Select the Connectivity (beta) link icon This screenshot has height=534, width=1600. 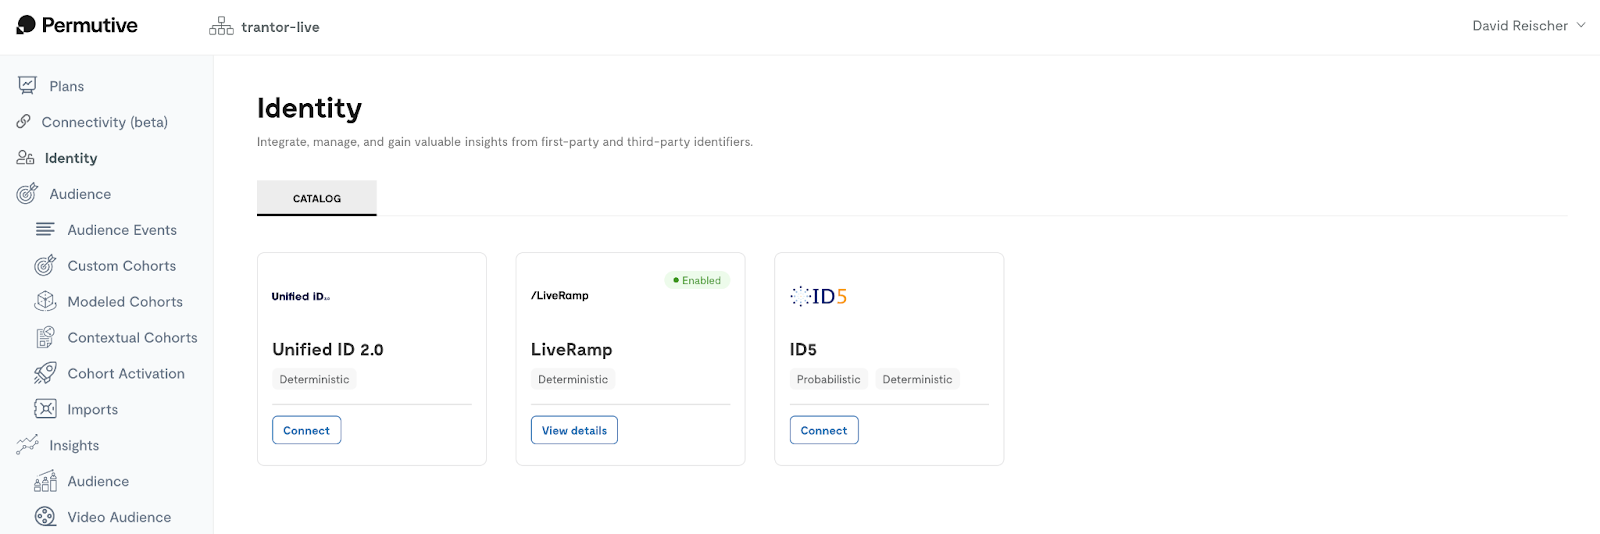(24, 121)
